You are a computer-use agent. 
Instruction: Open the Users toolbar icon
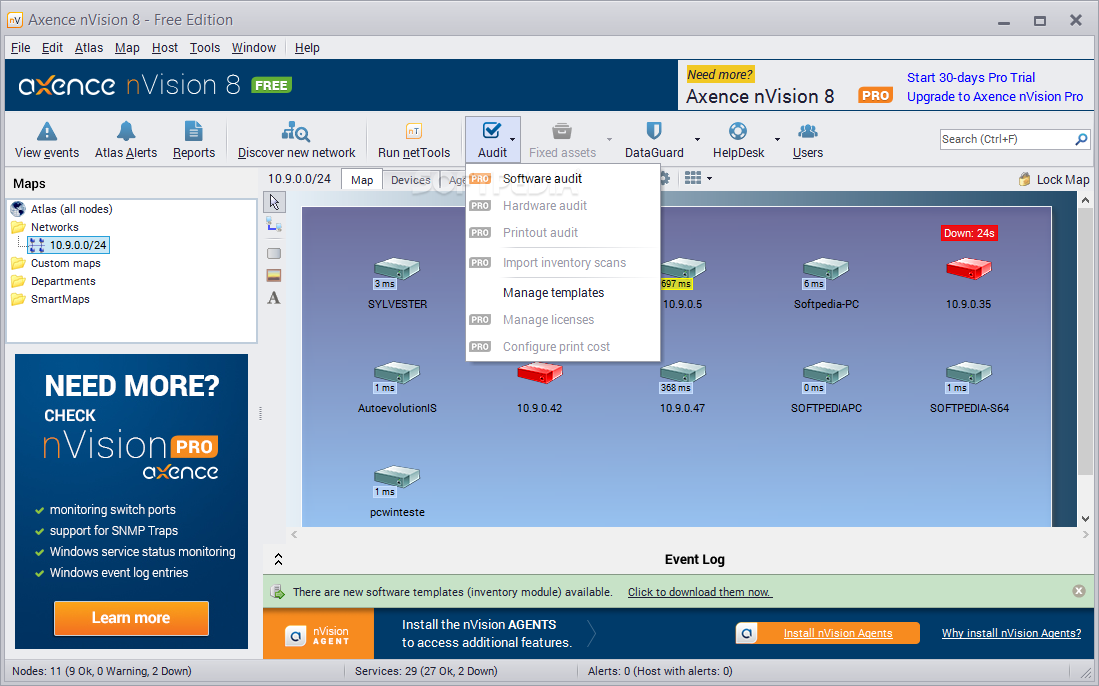click(x=808, y=131)
